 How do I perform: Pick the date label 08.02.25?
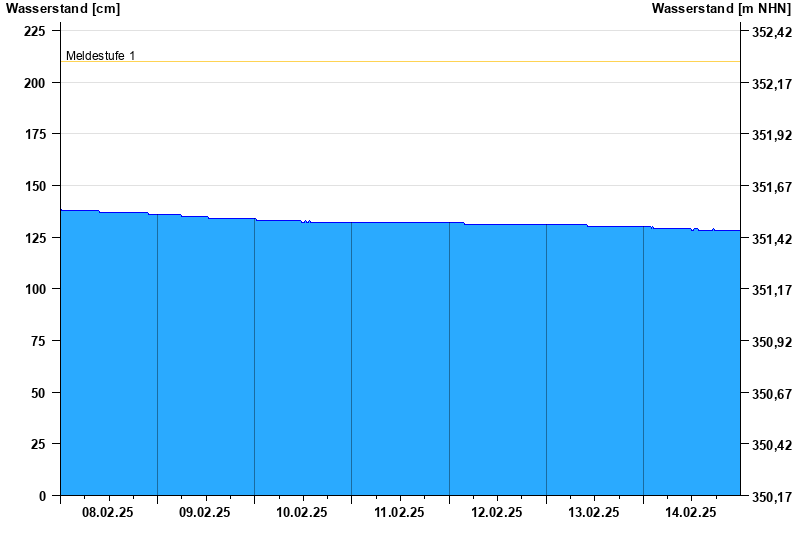pos(108,512)
